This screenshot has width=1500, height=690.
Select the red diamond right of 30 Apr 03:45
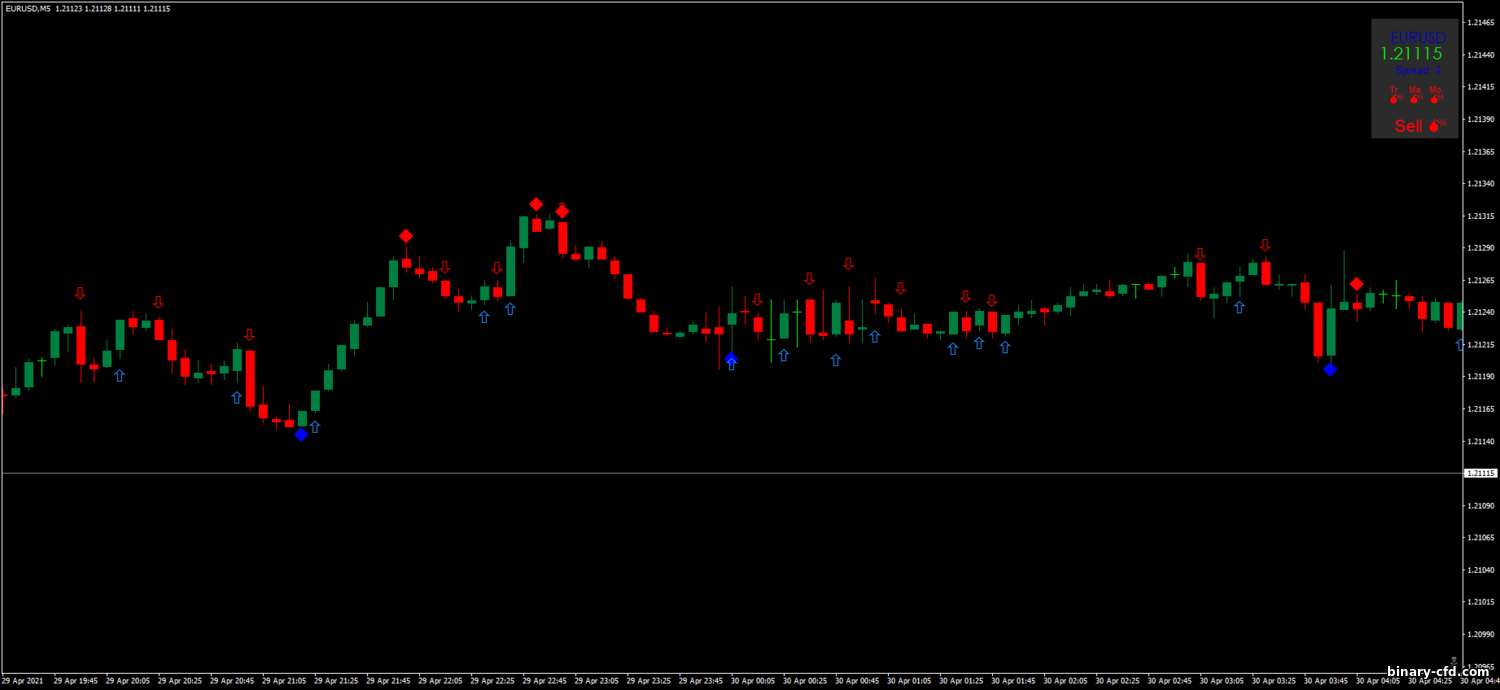(1356, 284)
